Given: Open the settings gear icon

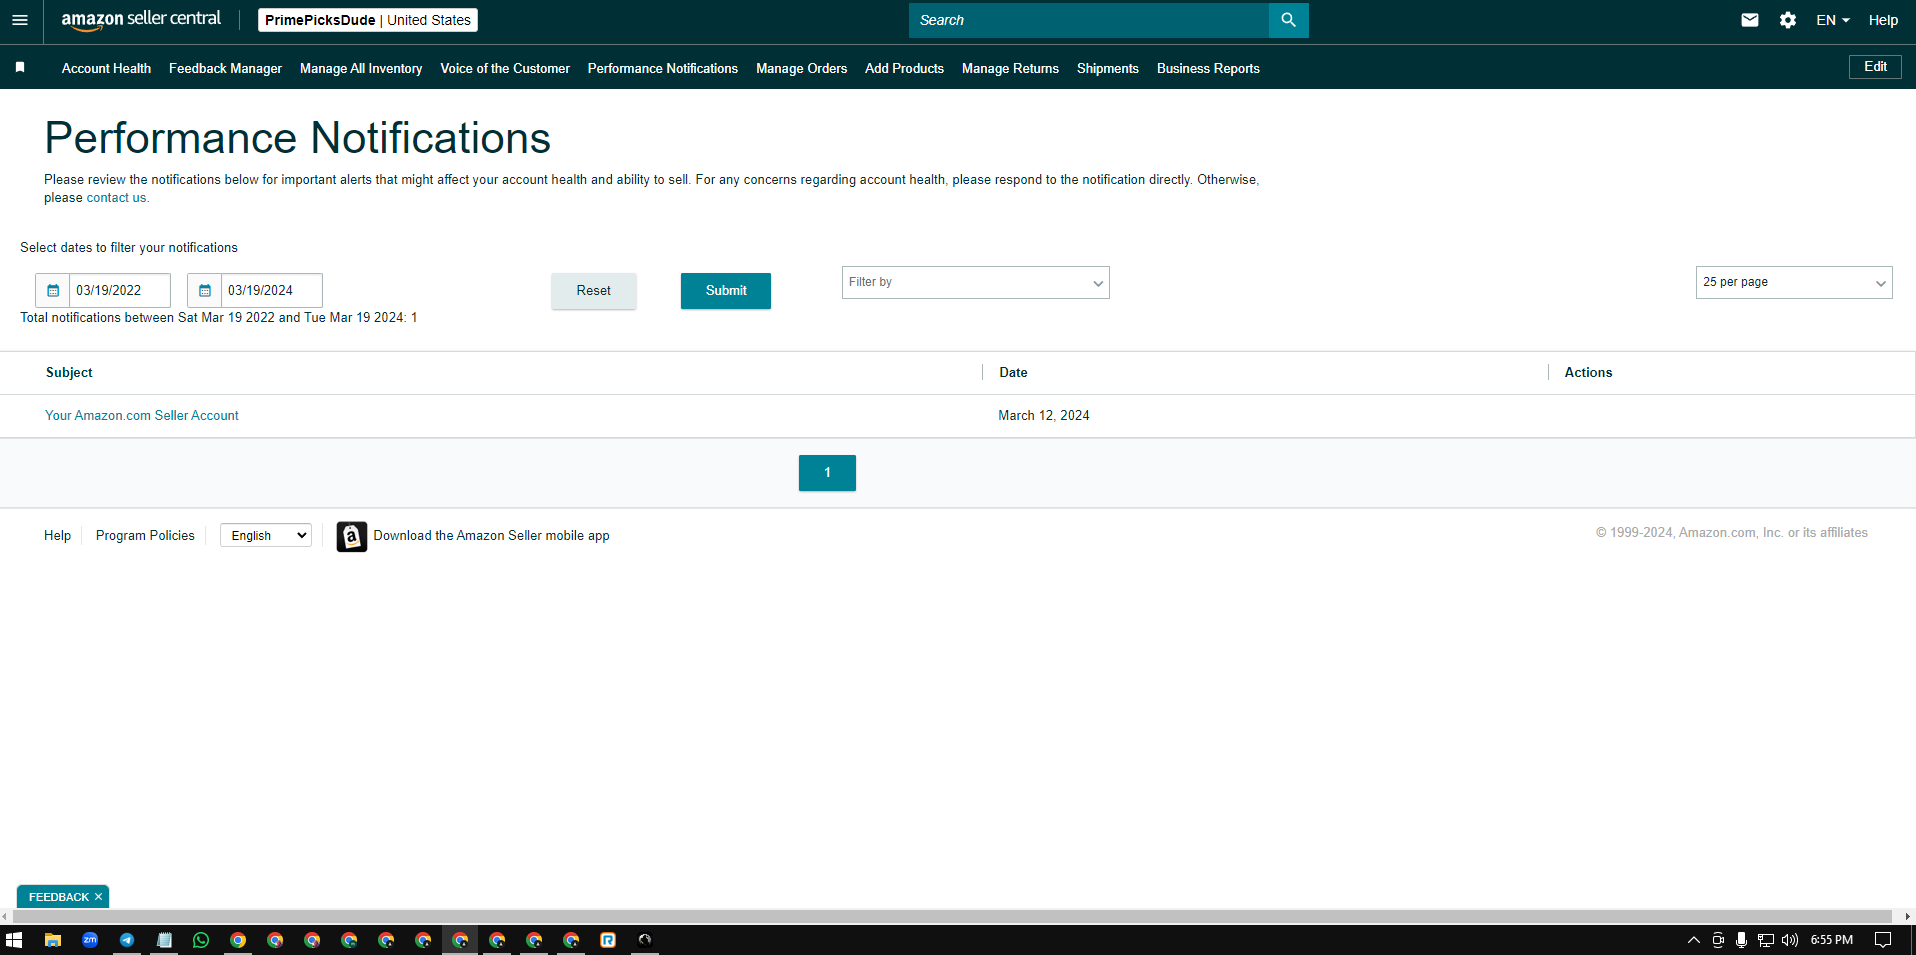Looking at the screenshot, I should point(1788,20).
